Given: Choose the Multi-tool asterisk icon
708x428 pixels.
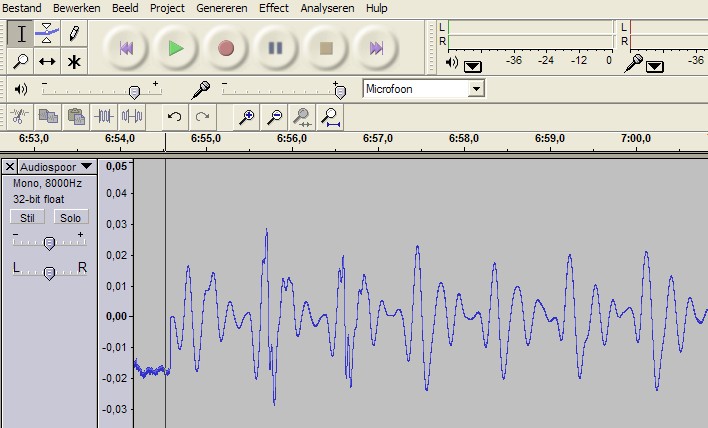Looking at the screenshot, I should click(73, 62).
